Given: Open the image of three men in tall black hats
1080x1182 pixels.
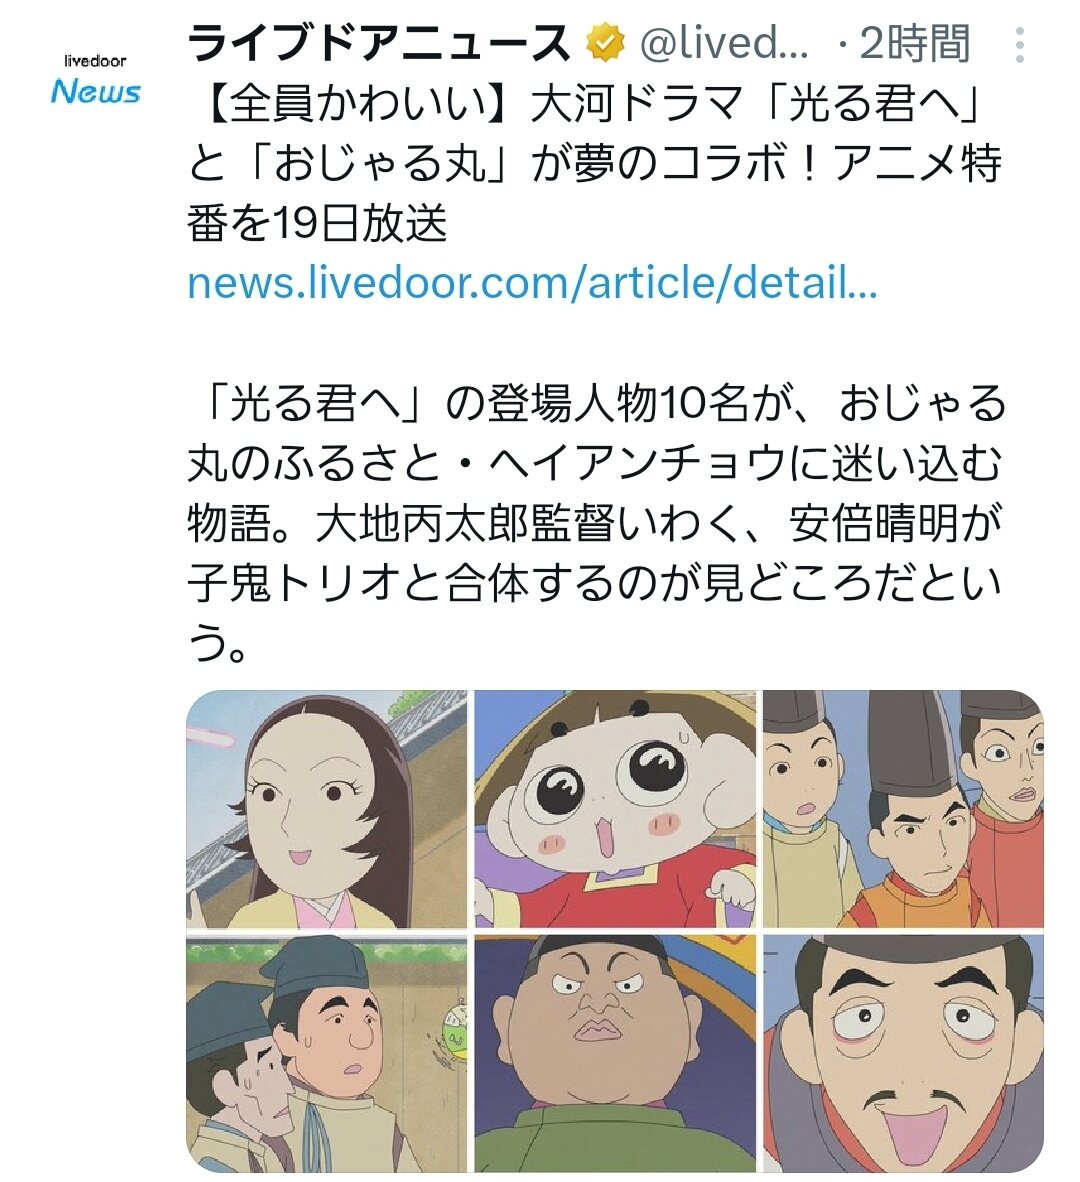Looking at the screenshot, I should (x=903, y=809).
